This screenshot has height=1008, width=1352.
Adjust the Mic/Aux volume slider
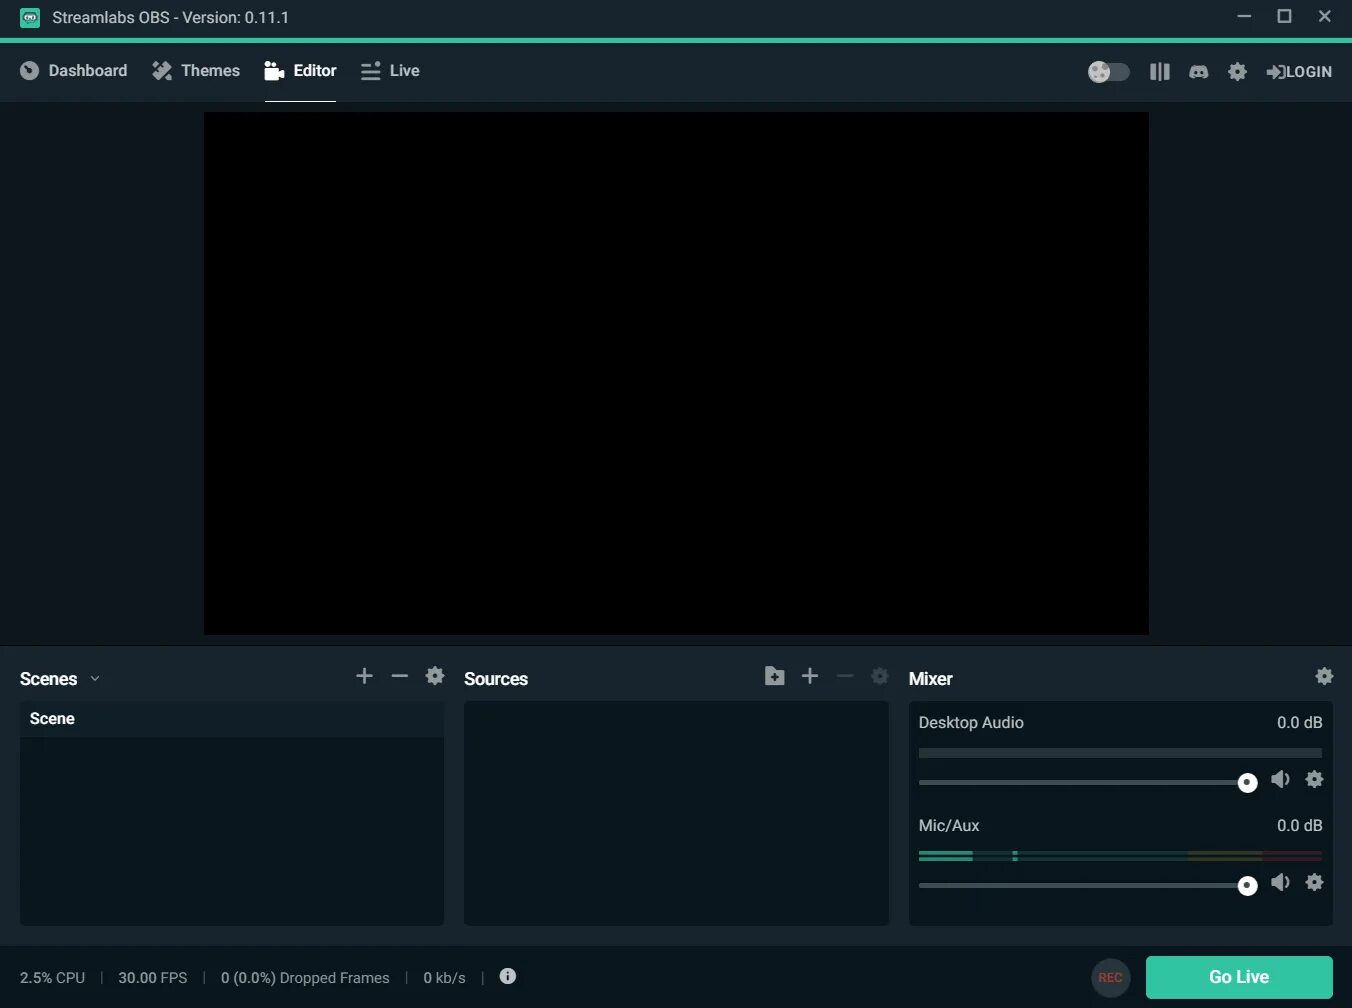coord(1088,885)
